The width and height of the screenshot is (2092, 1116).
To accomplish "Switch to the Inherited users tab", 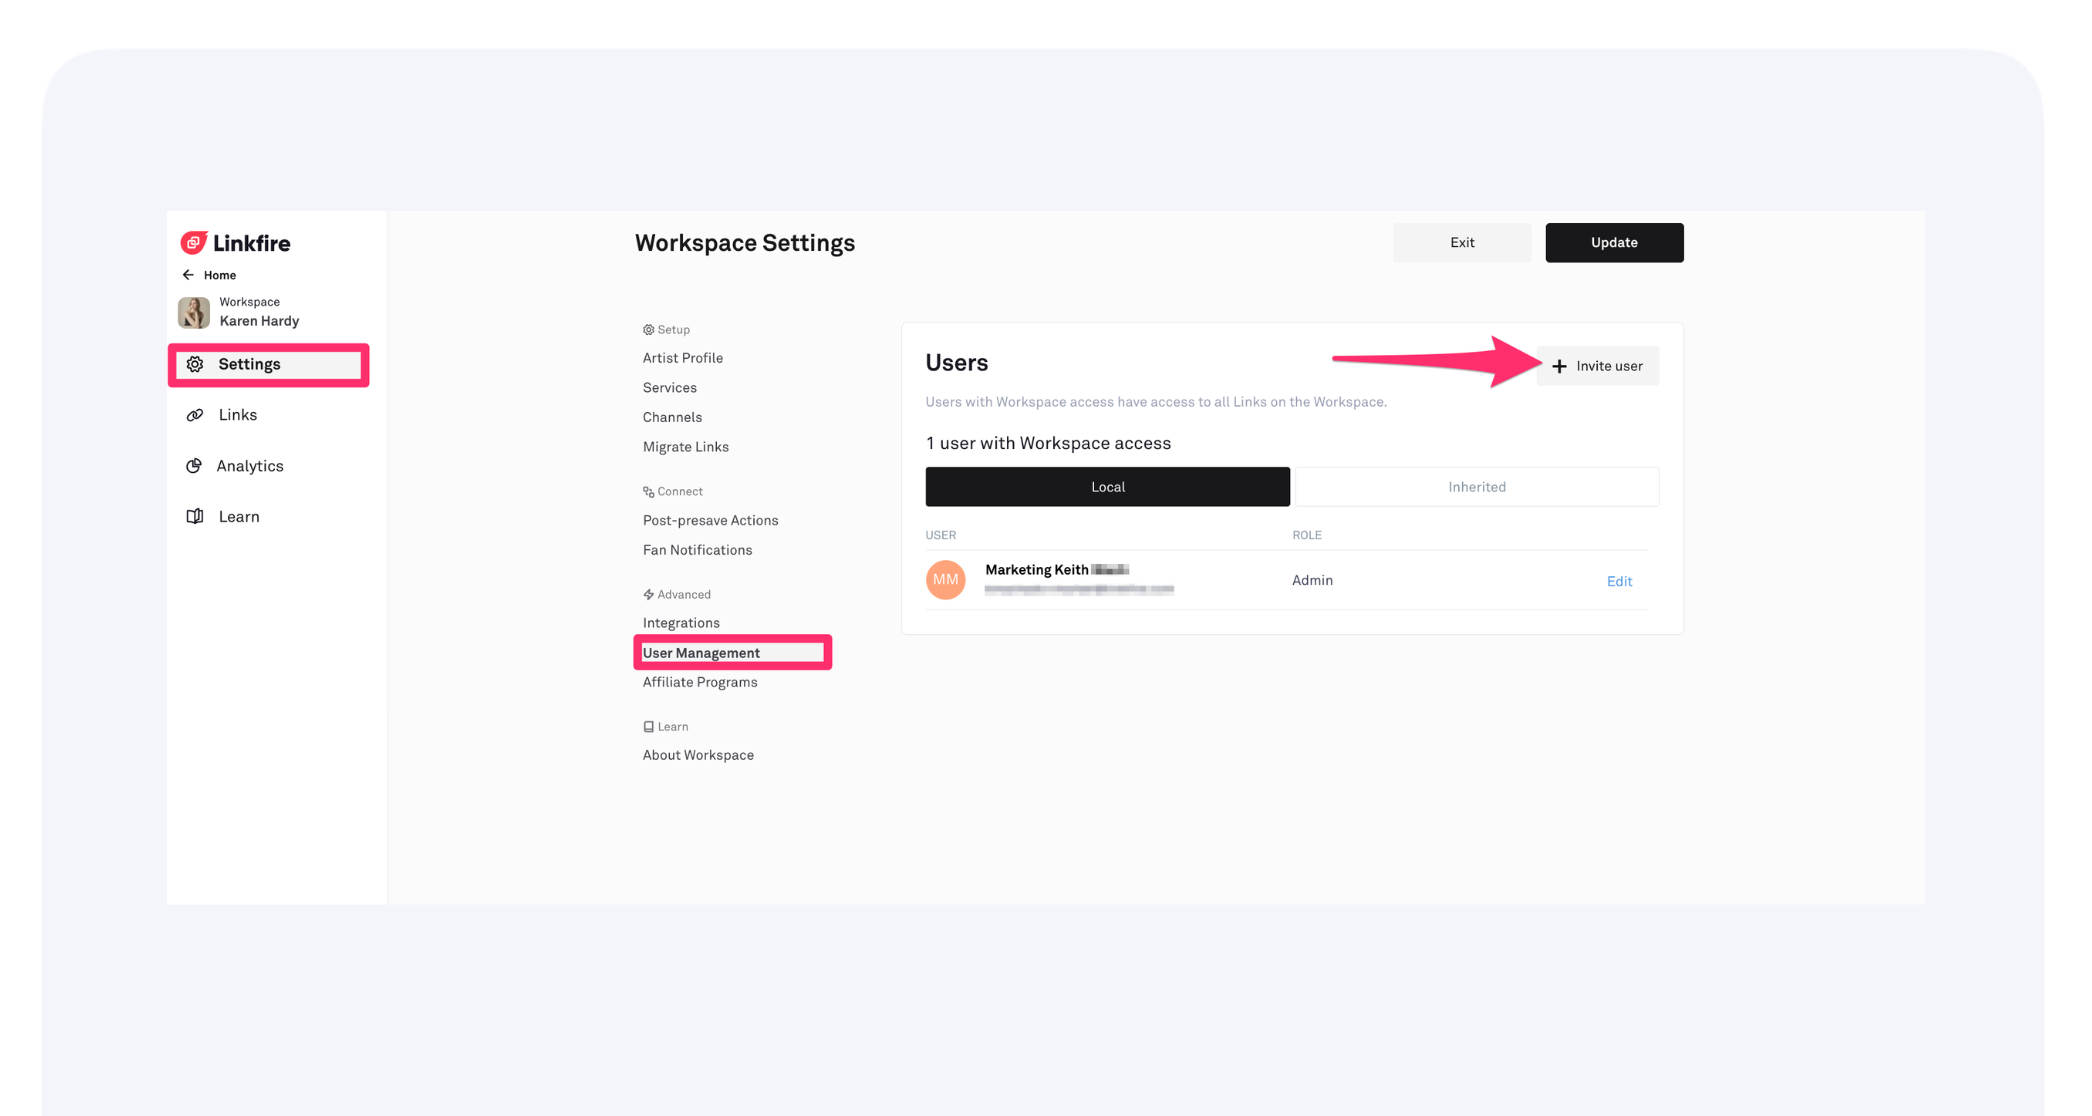I will tap(1476, 487).
